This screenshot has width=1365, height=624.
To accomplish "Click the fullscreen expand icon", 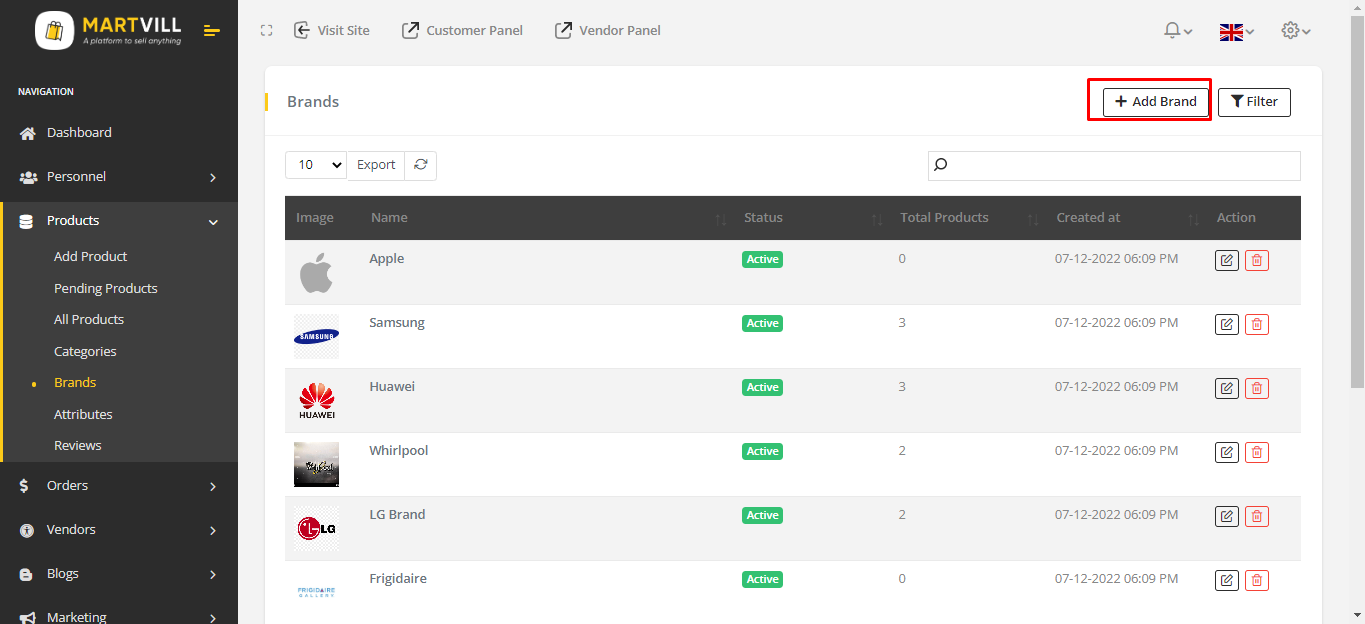I will 266,31.
